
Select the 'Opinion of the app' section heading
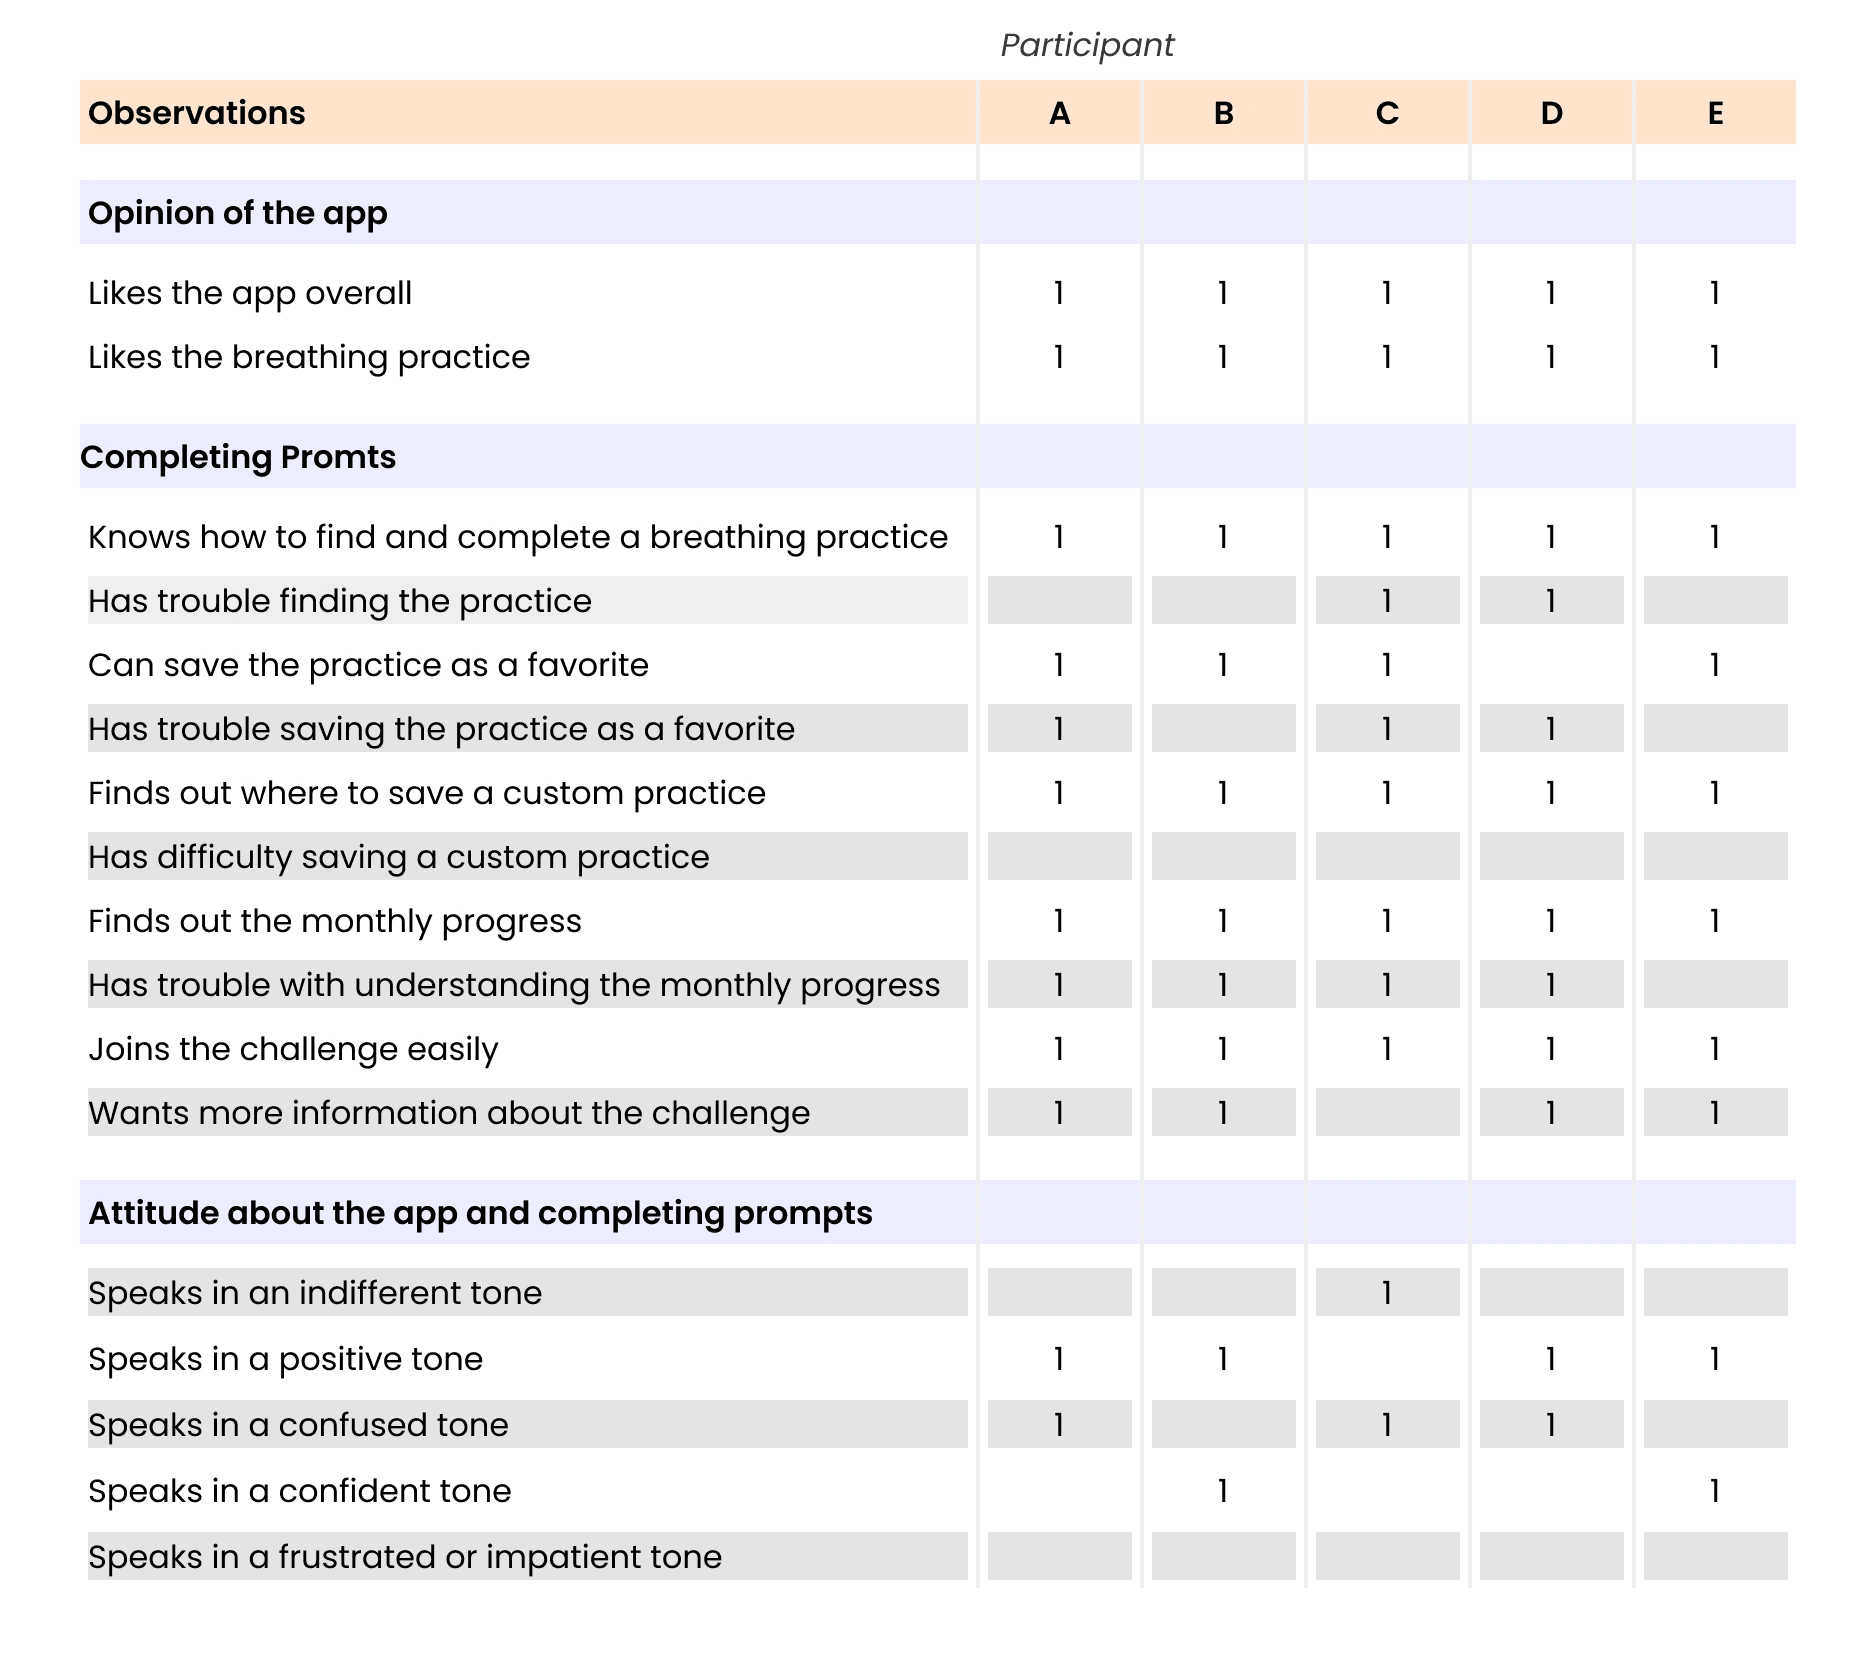pyautogui.click(x=238, y=213)
